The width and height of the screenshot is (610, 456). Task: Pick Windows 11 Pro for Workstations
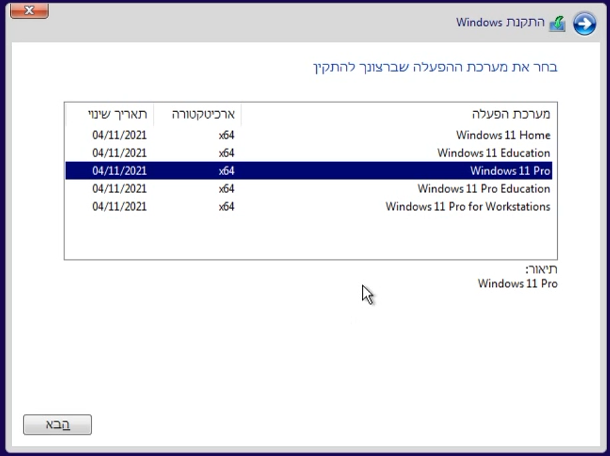(309, 207)
